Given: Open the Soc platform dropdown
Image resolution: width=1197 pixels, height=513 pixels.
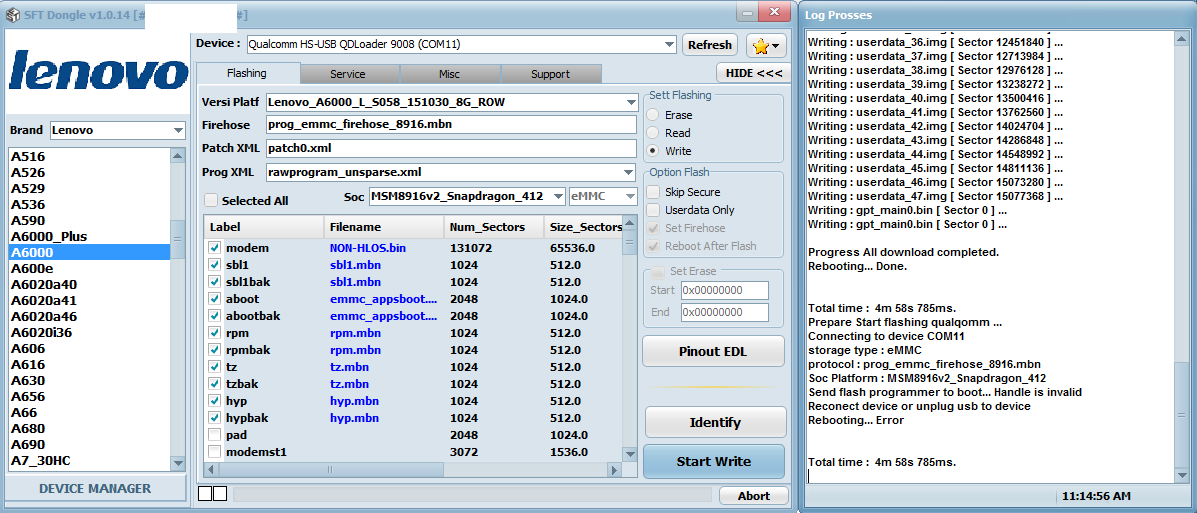Looking at the screenshot, I should pos(557,197).
